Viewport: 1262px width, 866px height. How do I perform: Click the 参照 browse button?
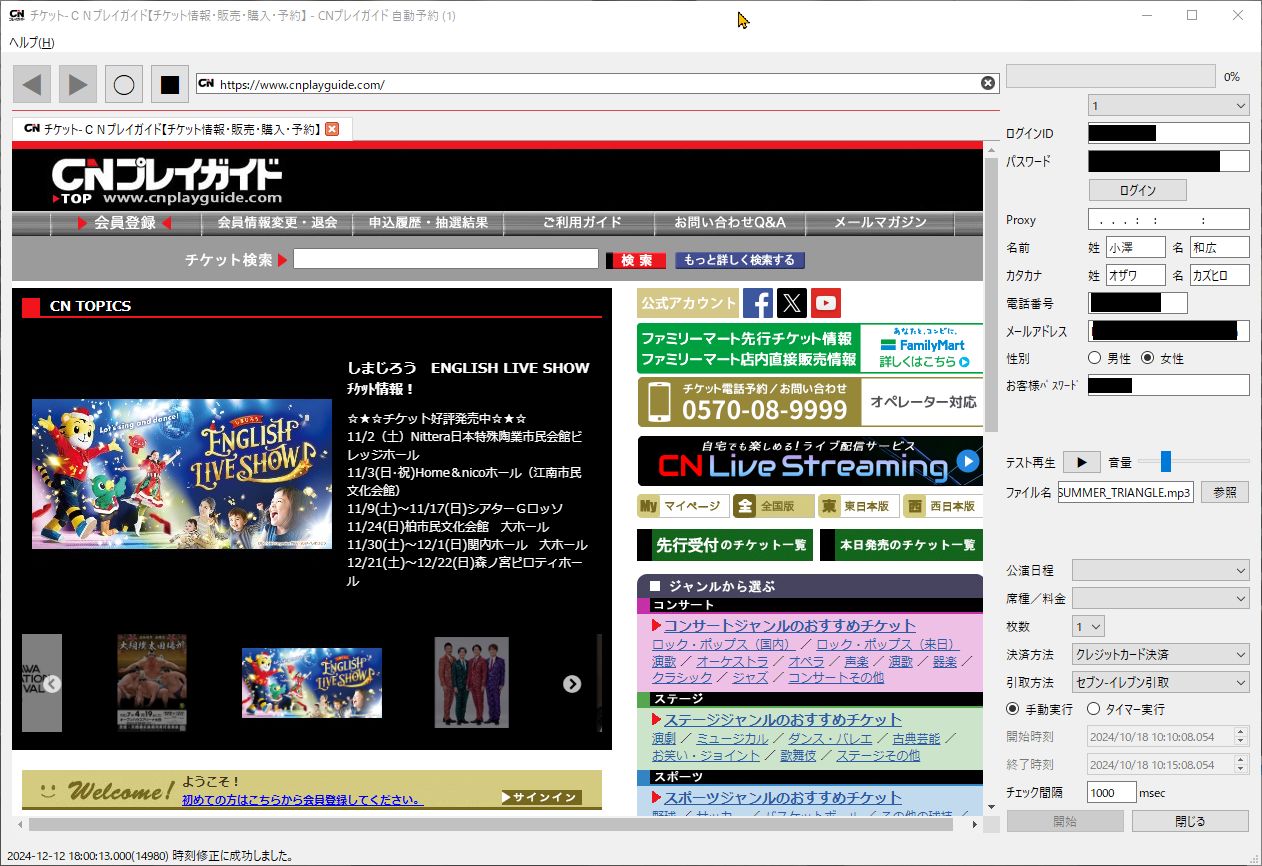click(x=1225, y=492)
